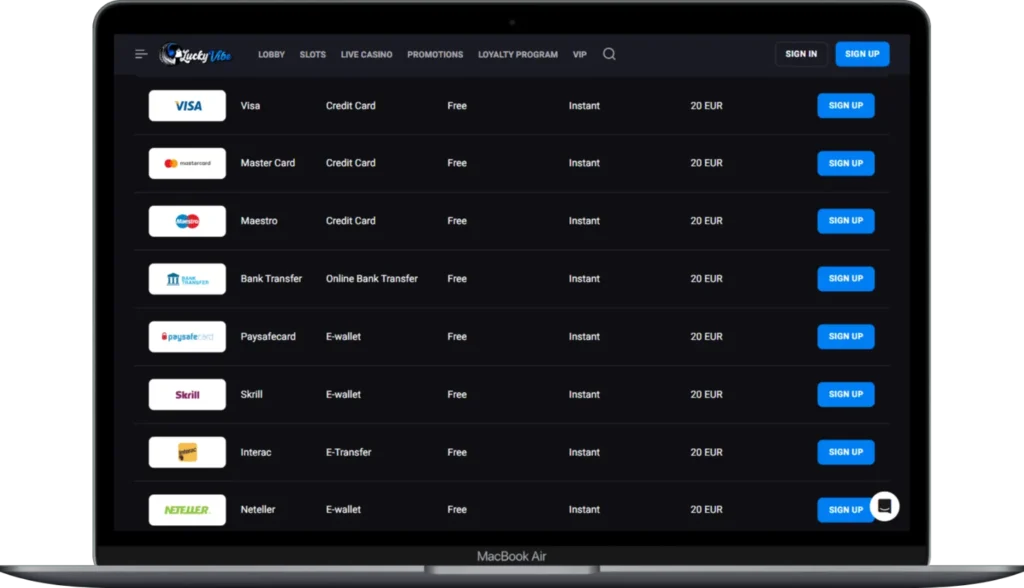Open the live chat bubble icon
1024x588 pixels.
click(x=884, y=506)
